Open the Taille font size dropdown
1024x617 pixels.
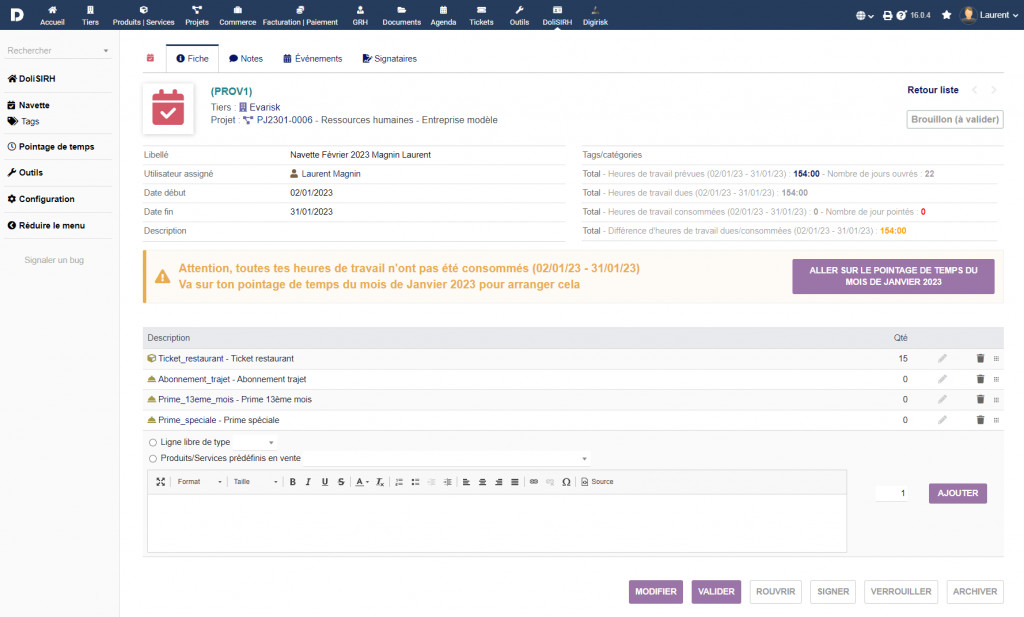(255, 482)
